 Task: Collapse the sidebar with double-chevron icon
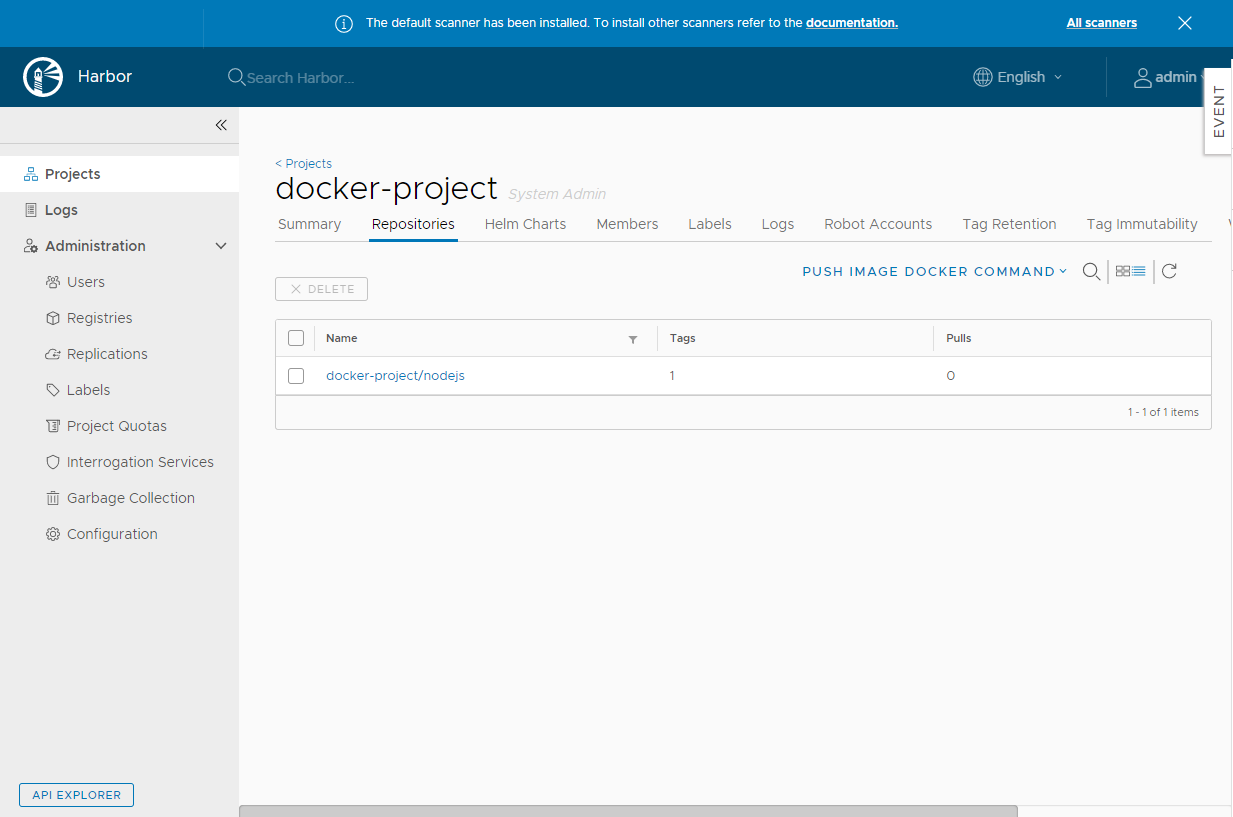point(221,125)
